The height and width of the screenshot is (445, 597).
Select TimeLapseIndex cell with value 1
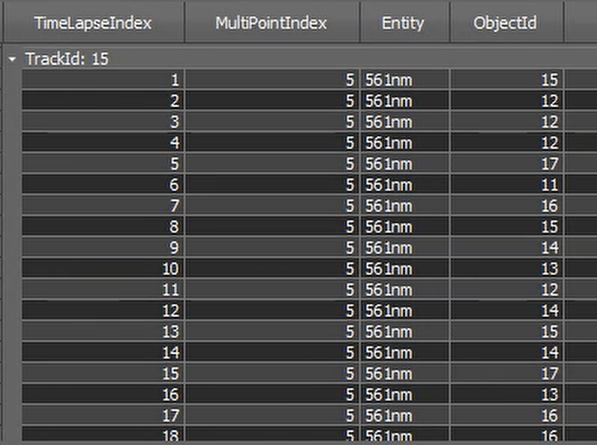pyautogui.click(x=103, y=80)
